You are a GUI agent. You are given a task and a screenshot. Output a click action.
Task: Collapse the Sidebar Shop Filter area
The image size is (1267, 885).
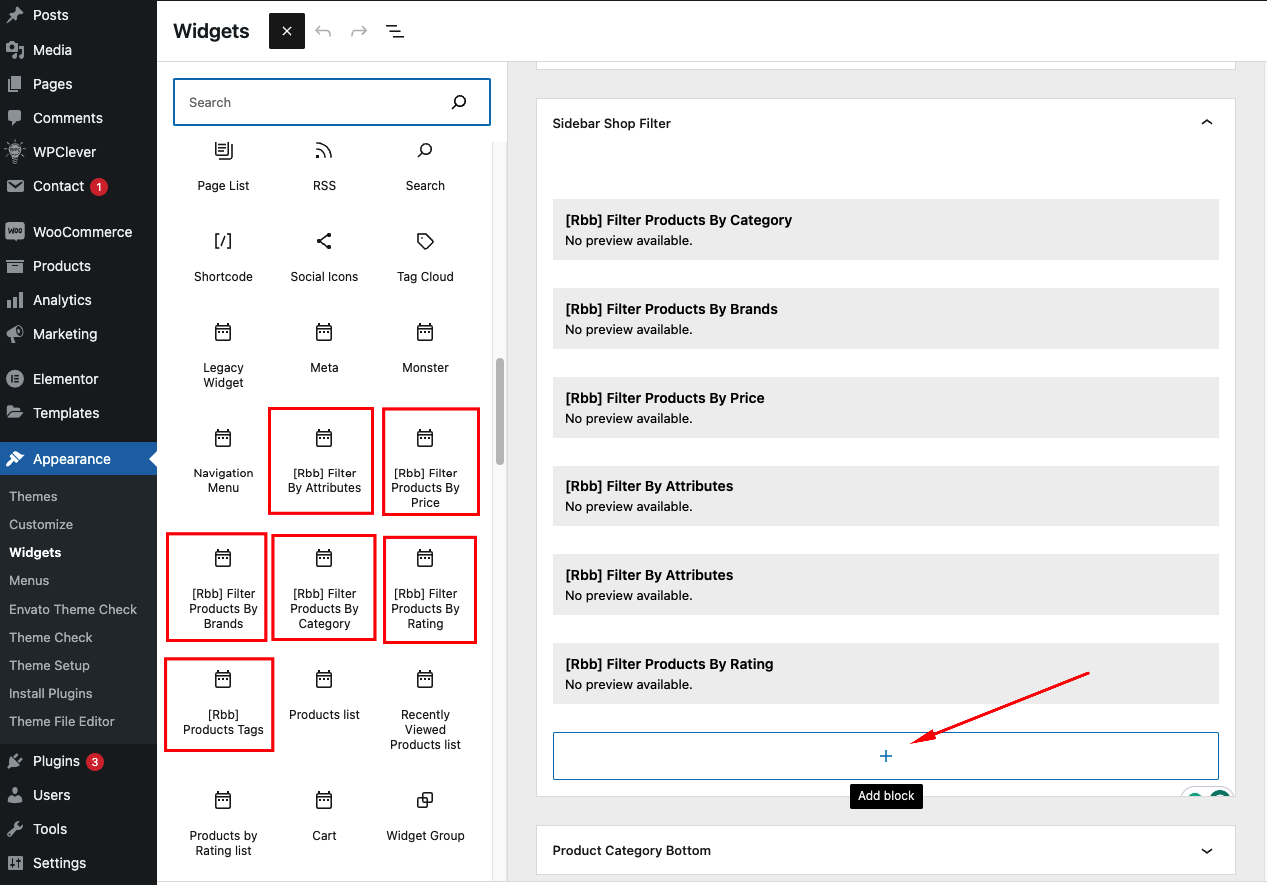1206,123
